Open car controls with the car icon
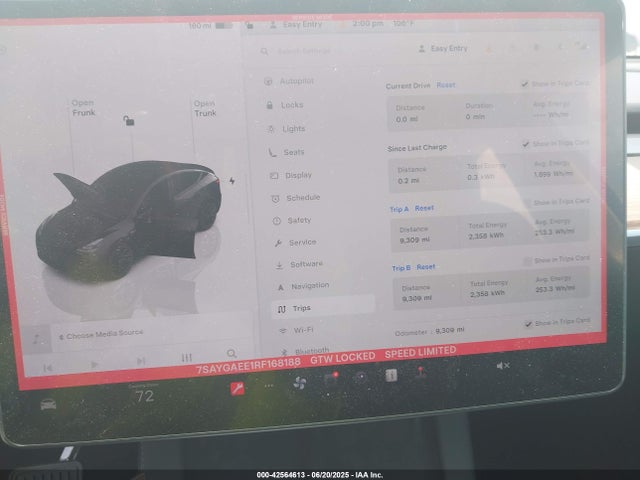The height and width of the screenshot is (480, 640). point(48,404)
